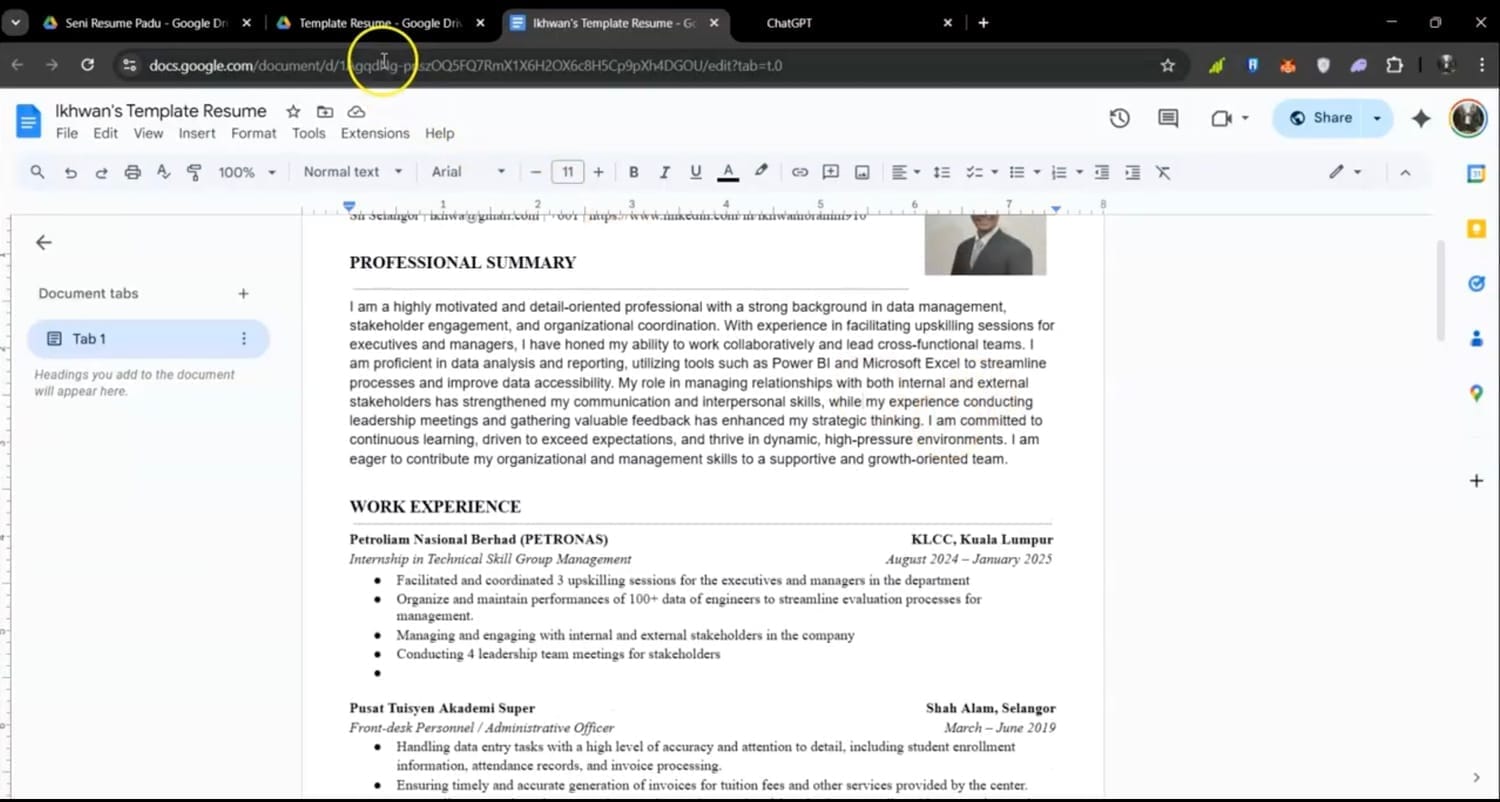Click the Clear formatting icon
1500x802 pixels.
coord(1163,172)
